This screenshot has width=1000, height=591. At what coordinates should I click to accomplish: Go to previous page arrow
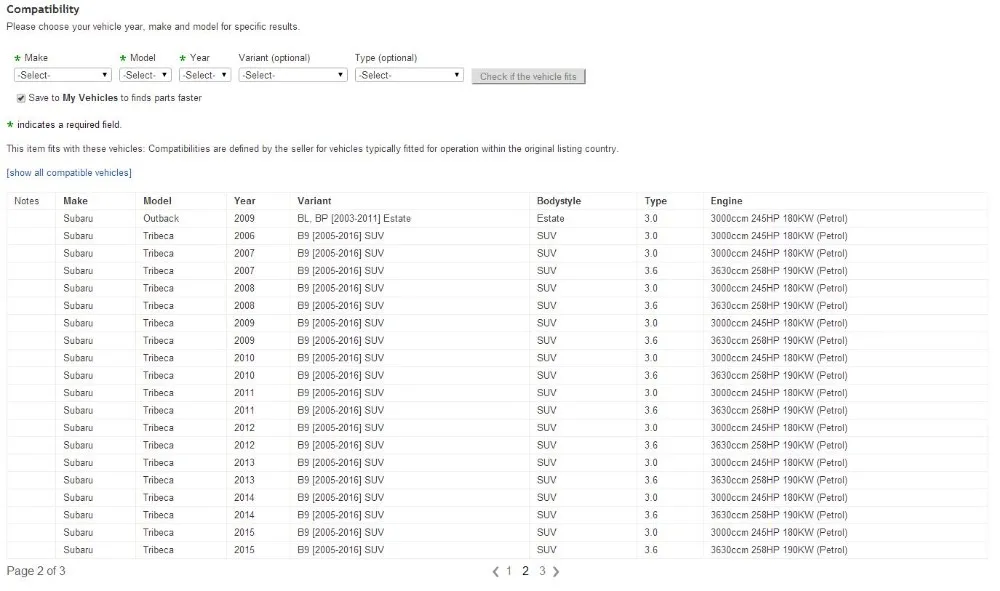click(496, 572)
